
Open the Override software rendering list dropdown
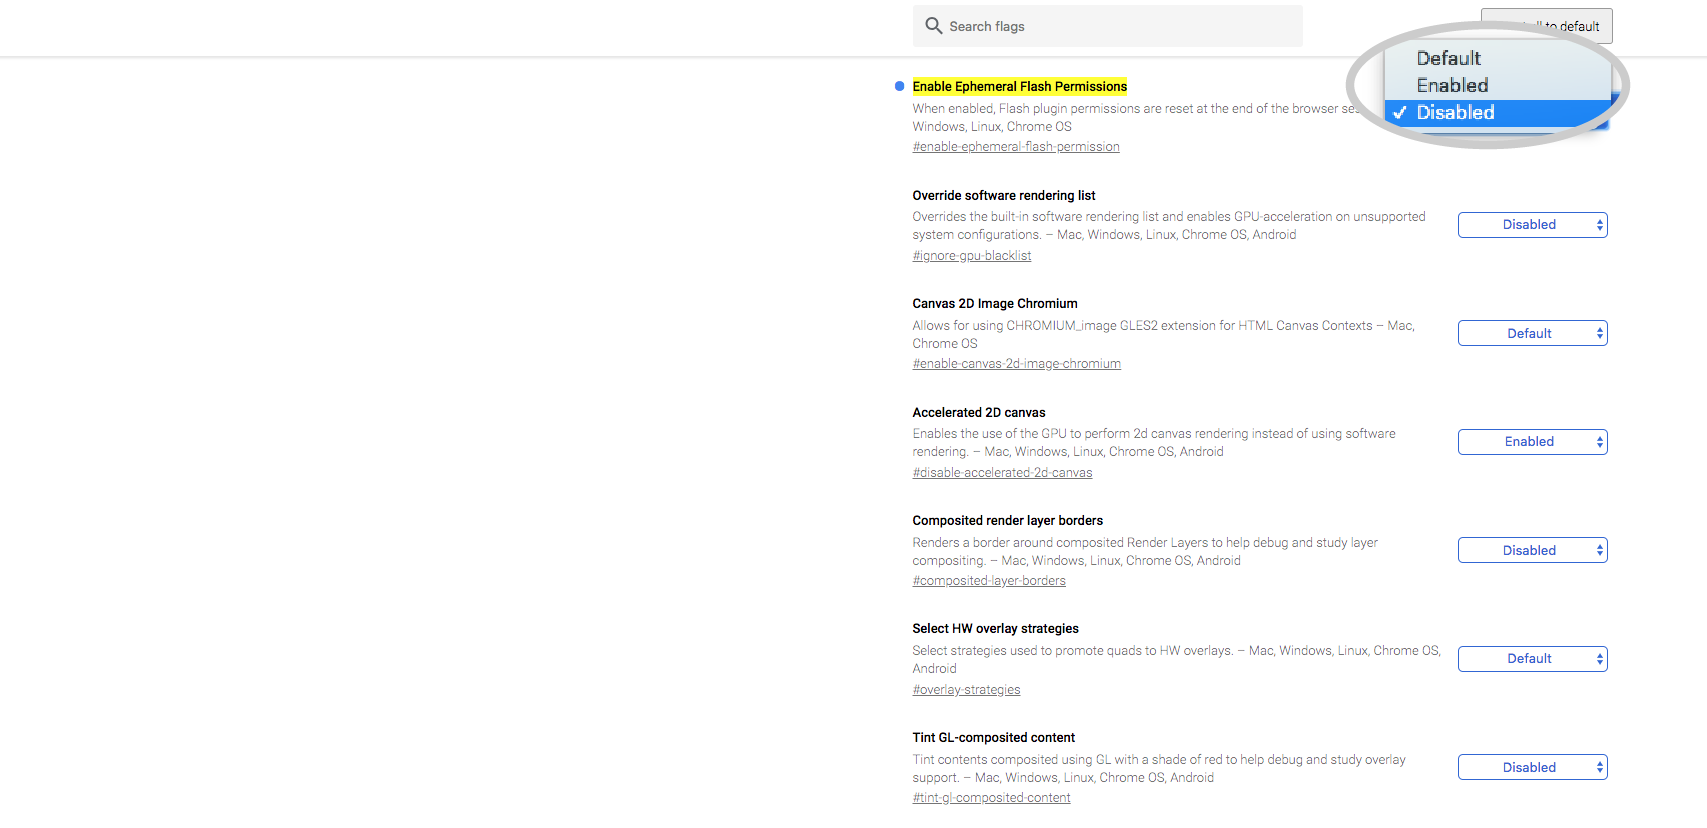point(1532,225)
